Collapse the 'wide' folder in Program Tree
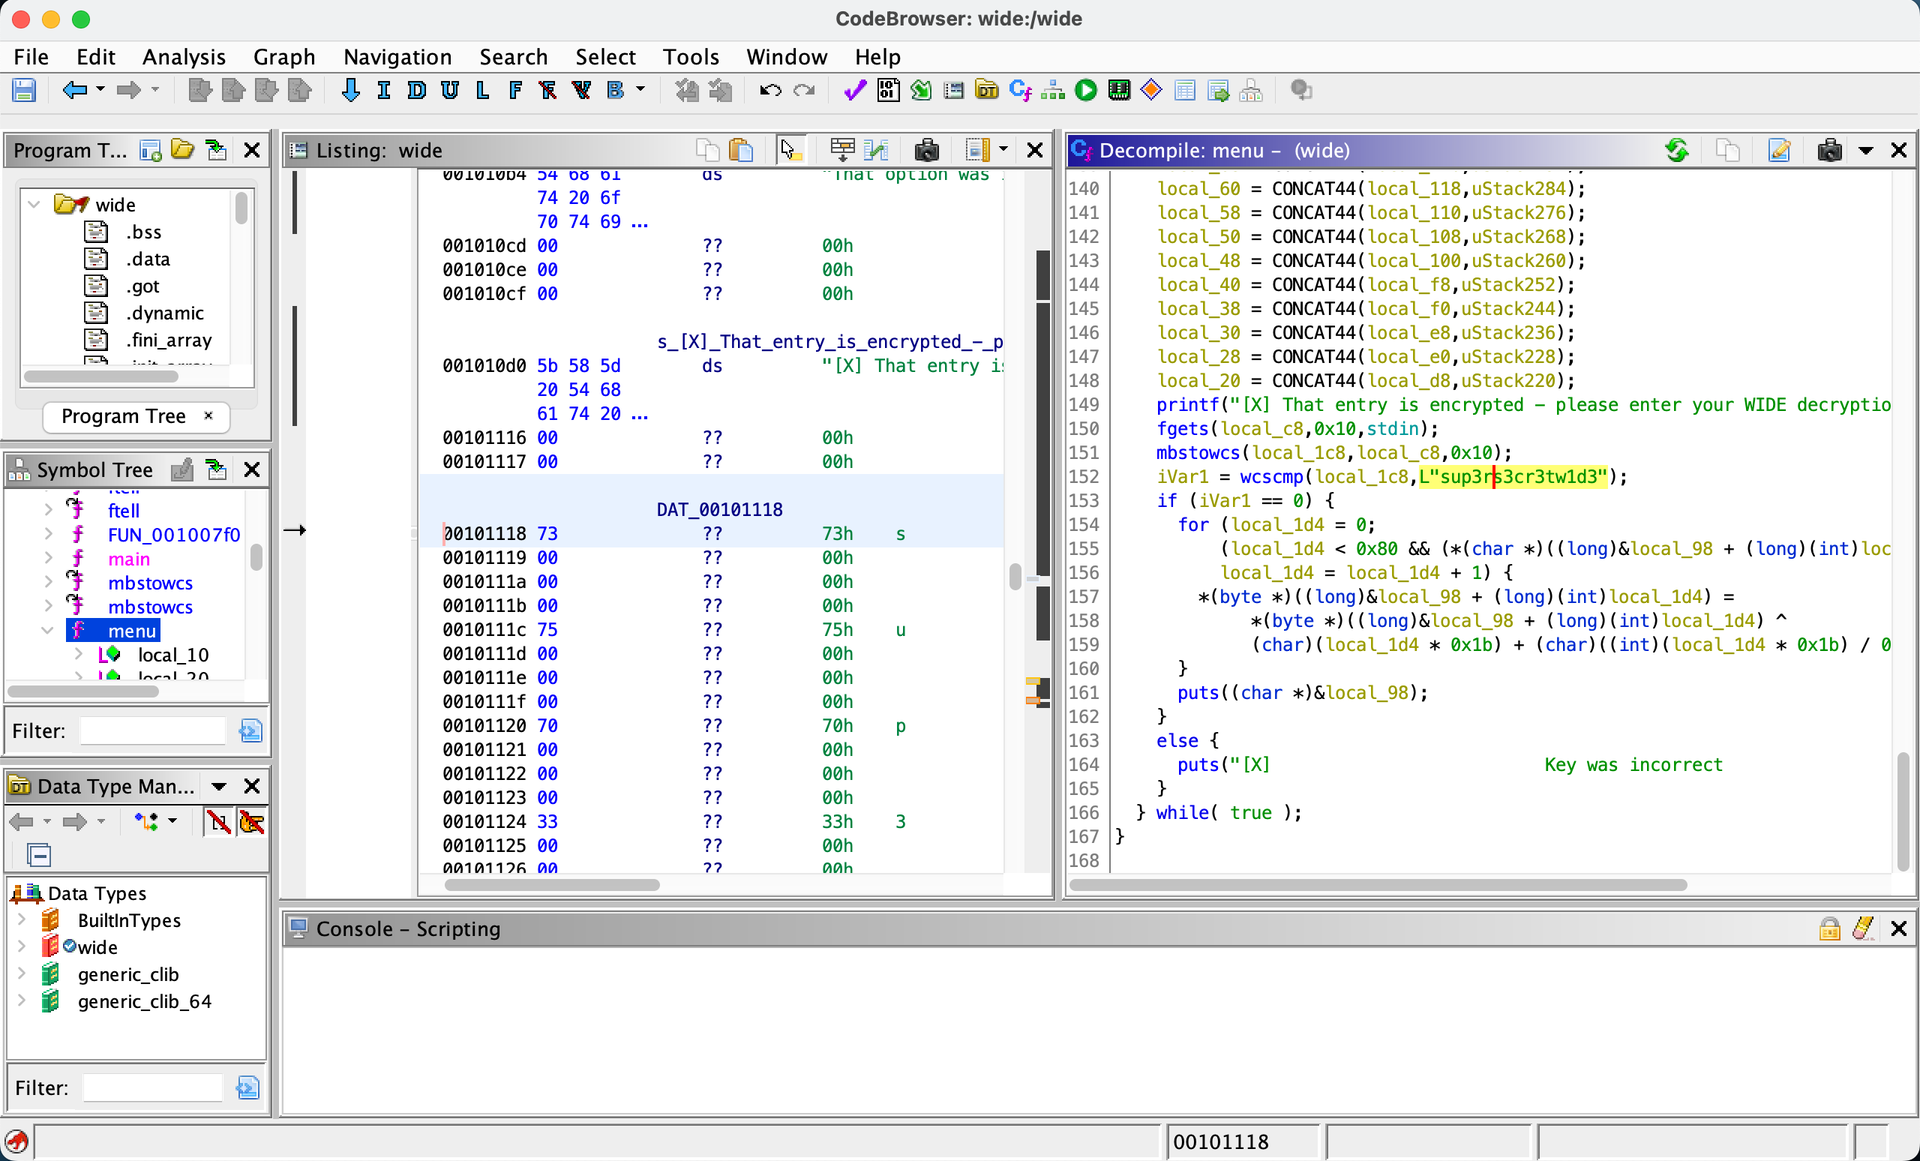Screen dimensions: 1920x1161 coord(34,204)
